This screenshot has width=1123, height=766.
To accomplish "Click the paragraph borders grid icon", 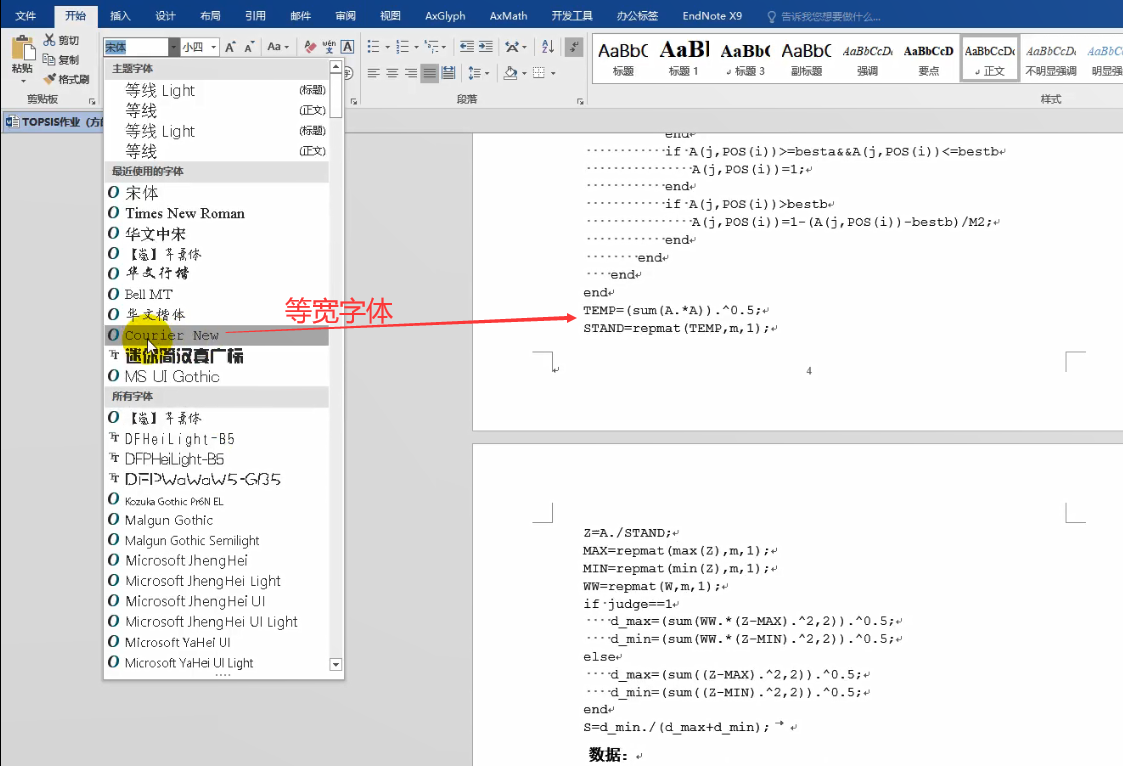I will point(539,73).
